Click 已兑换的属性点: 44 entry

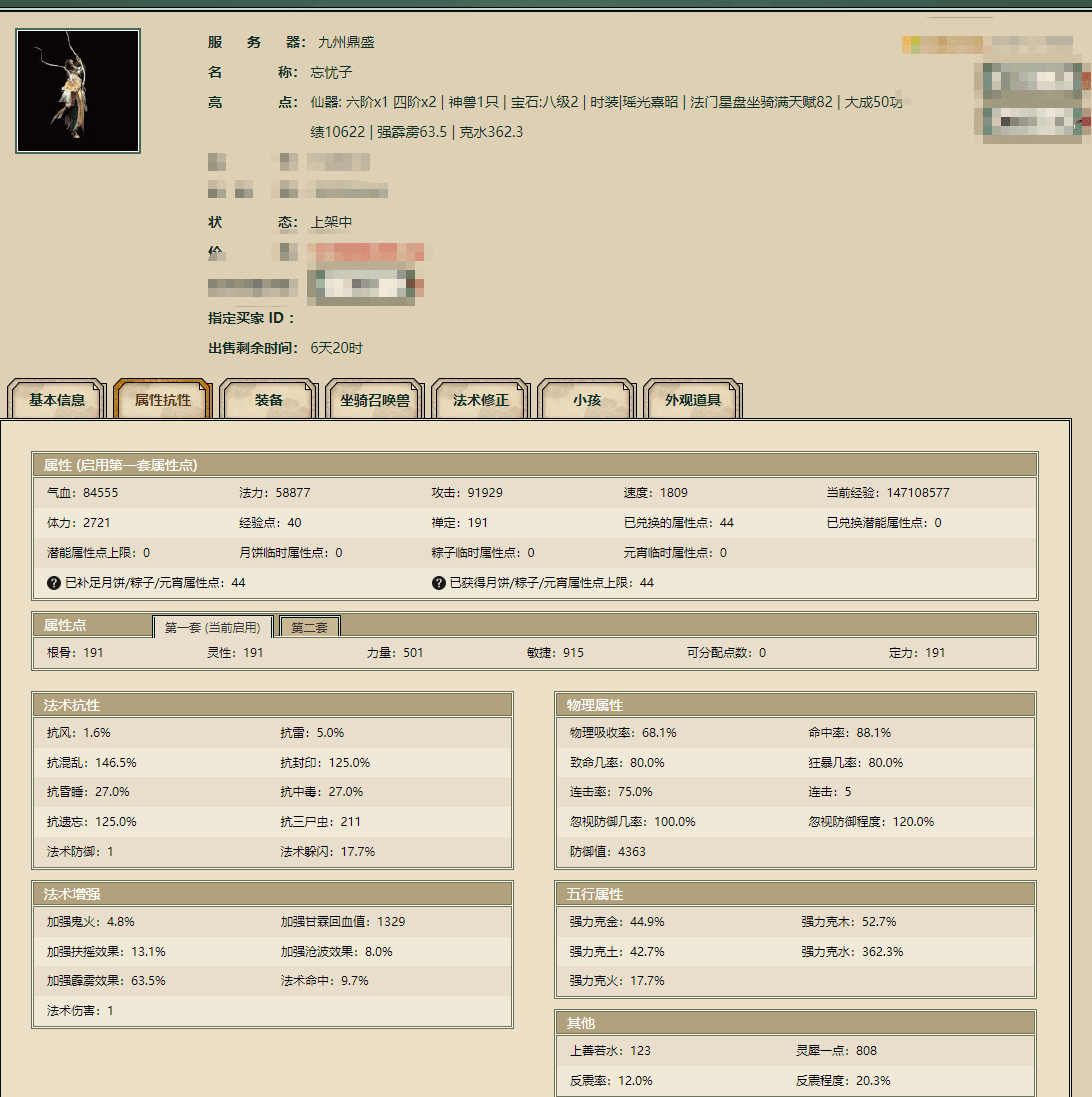(x=679, y=523)
